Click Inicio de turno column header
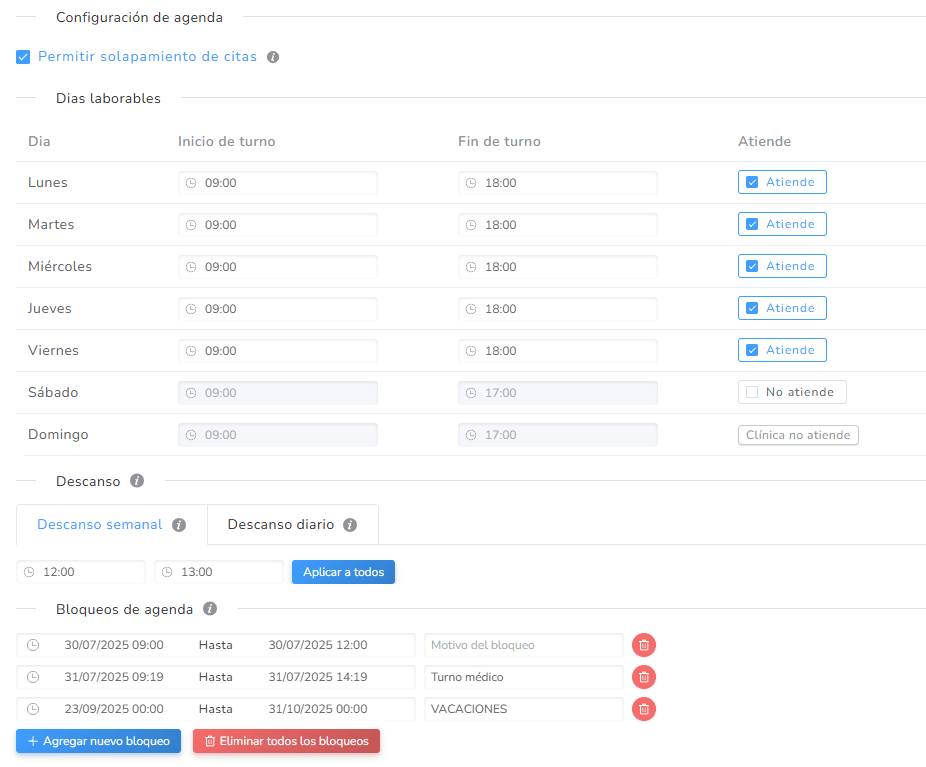The image size is (926, 767). point(226,142)
